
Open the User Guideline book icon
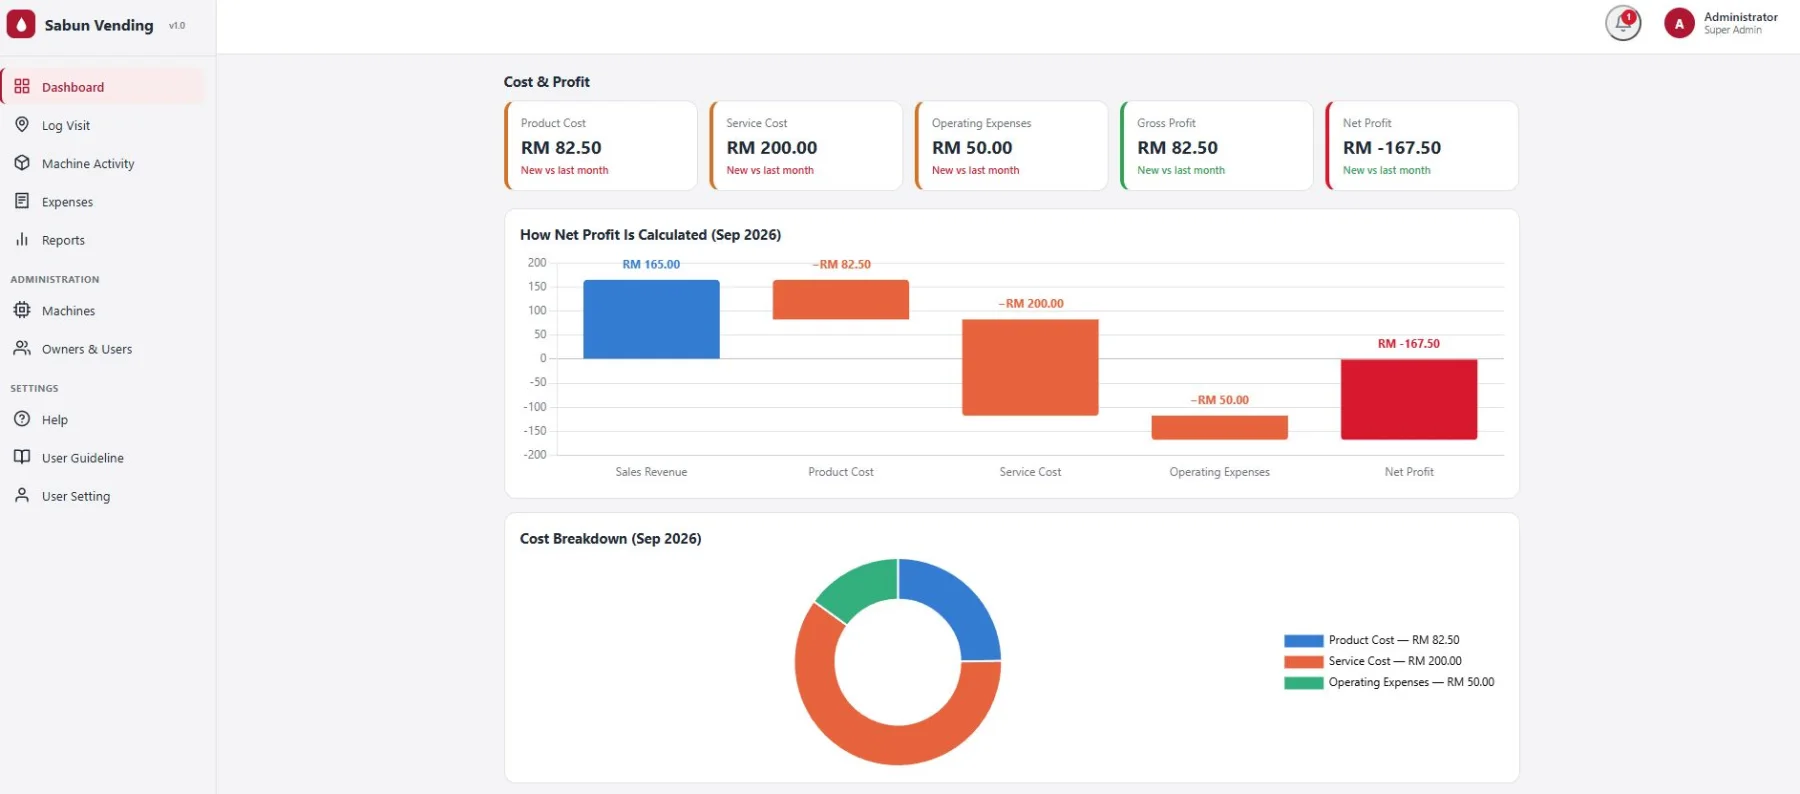(22, 457)
